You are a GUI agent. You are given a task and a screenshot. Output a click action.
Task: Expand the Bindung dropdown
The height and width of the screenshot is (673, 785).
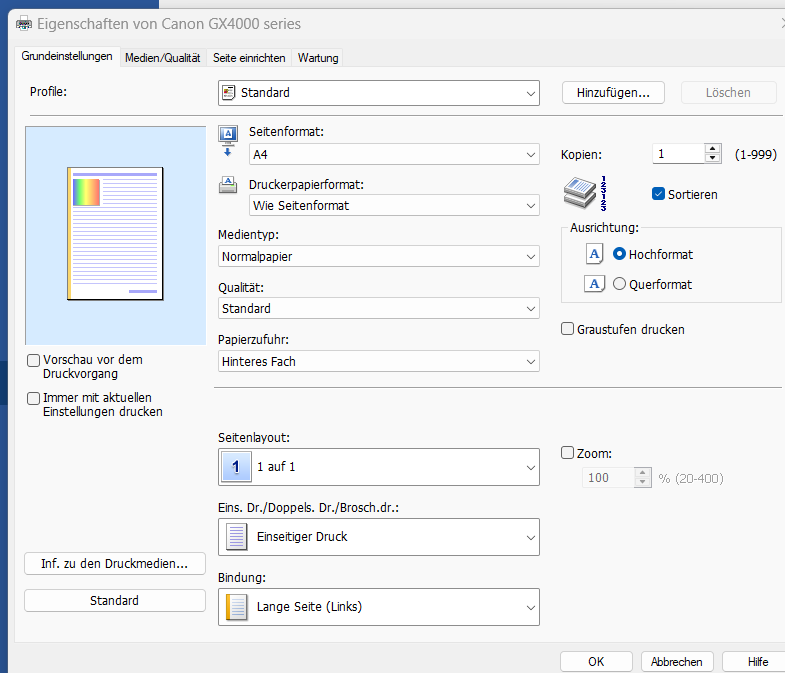coord(379,607)
